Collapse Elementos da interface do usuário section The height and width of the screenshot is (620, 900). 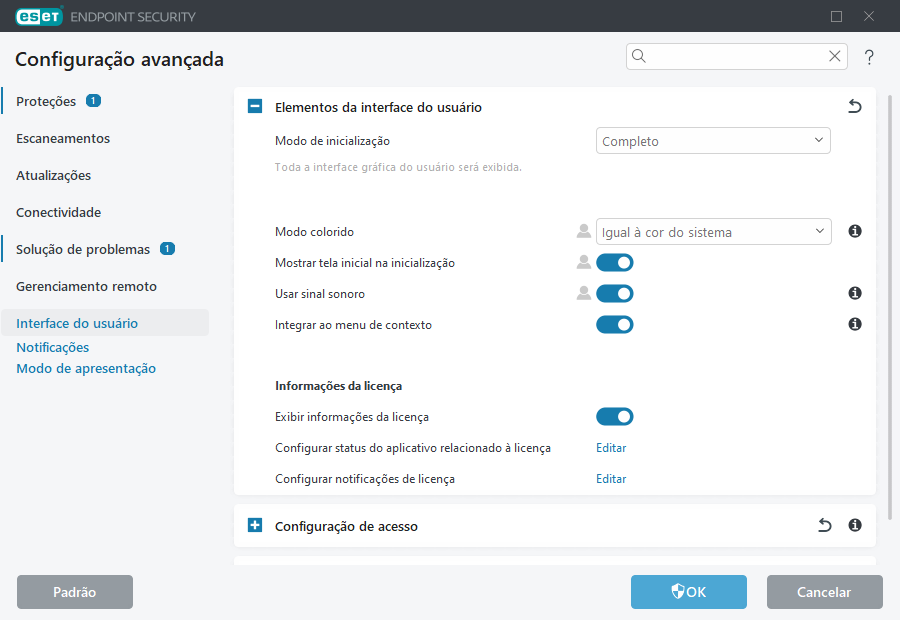[254, 106]
